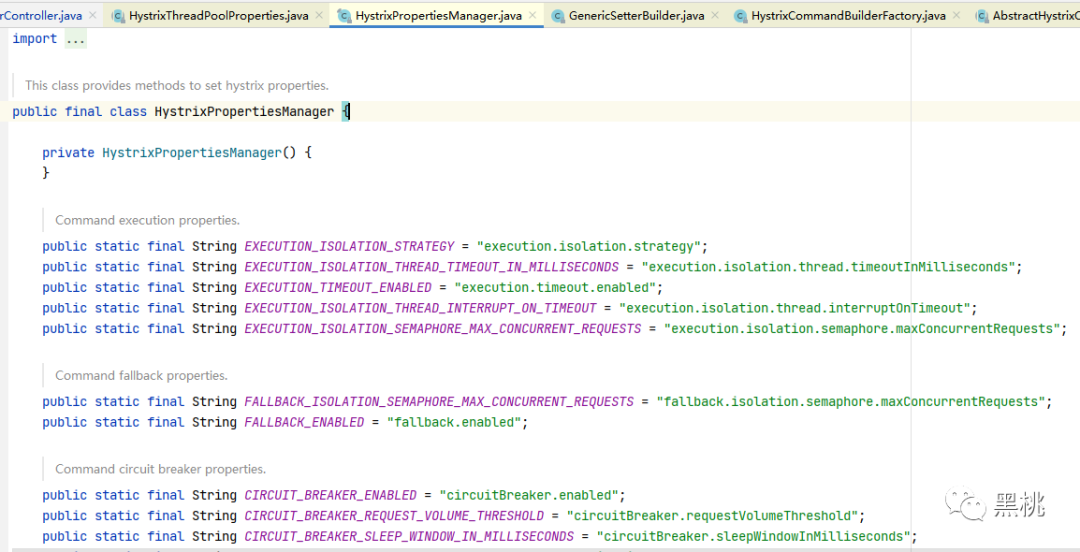Screen dimensions: 1080x552
Task: Close the HystrixThreadPoolProperties.java tab
Action: 319,14
